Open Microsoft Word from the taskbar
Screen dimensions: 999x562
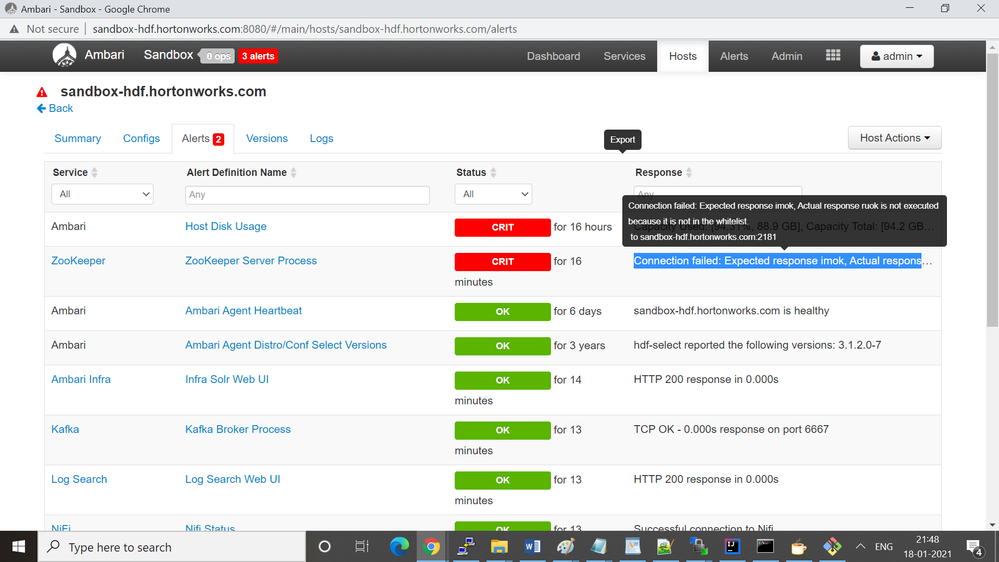[x=532, y=547]
